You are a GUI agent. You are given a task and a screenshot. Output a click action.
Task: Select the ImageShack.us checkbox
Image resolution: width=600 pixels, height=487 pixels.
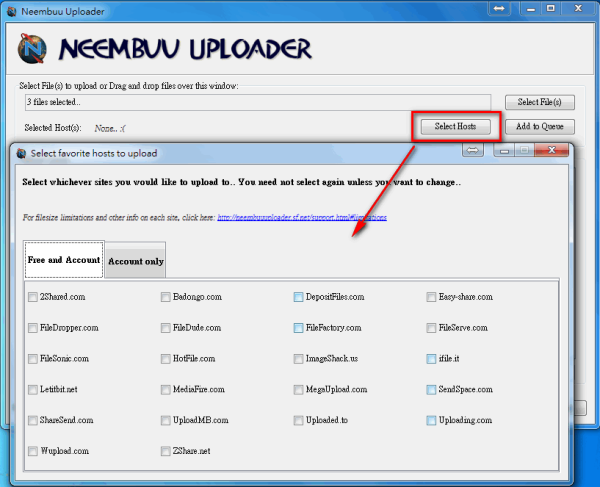[298, 358]
